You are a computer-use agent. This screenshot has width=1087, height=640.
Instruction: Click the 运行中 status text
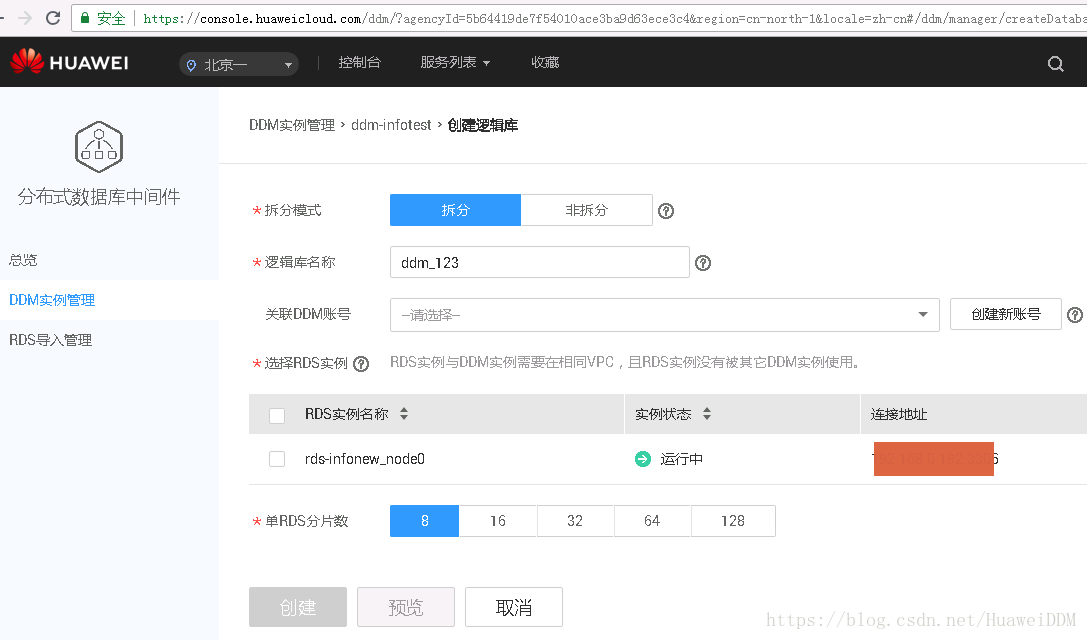coord(681,459)
